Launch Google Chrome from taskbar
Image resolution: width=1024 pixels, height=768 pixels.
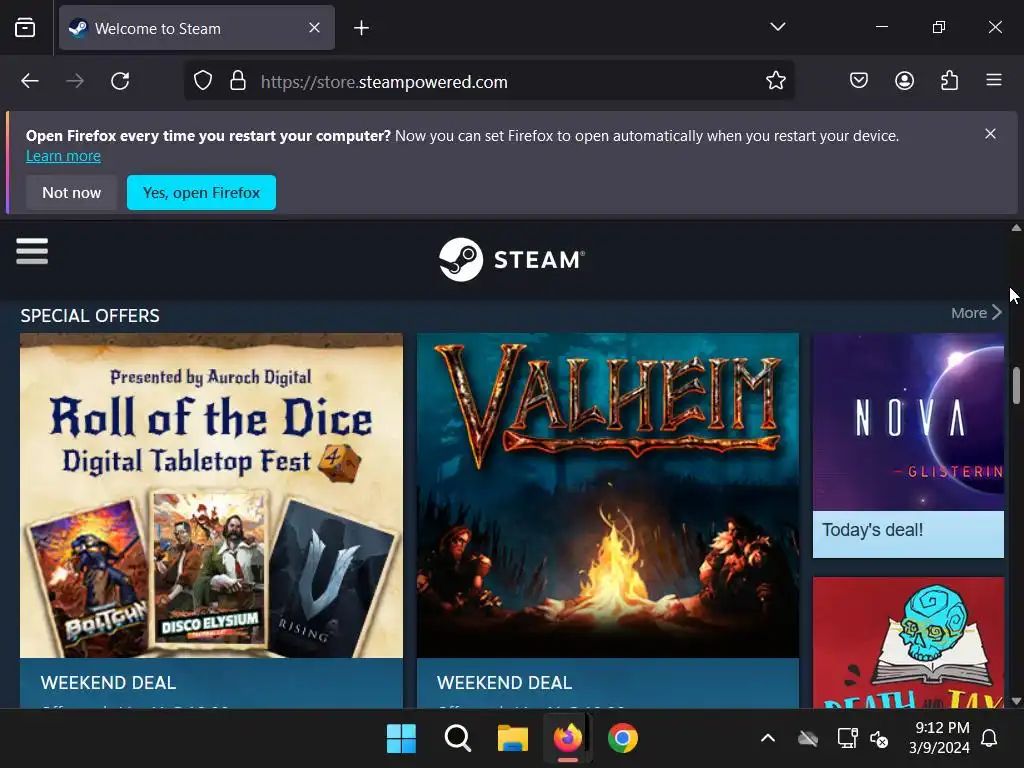point(622,739)
